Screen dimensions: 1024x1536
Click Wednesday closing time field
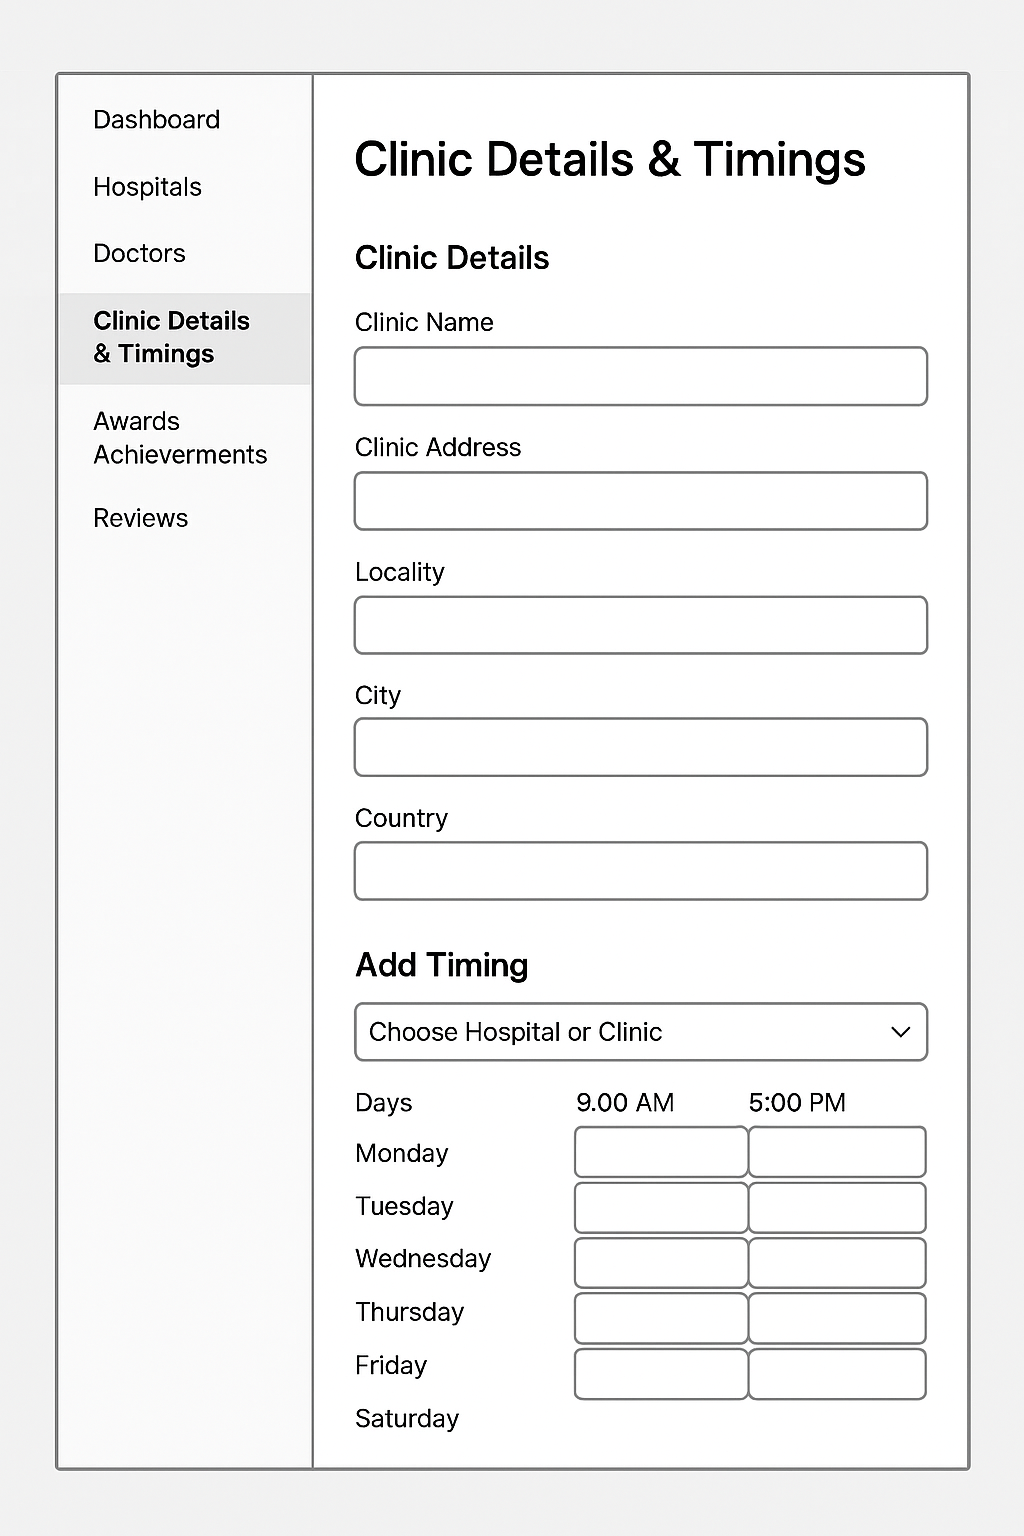coord(837,1263)
